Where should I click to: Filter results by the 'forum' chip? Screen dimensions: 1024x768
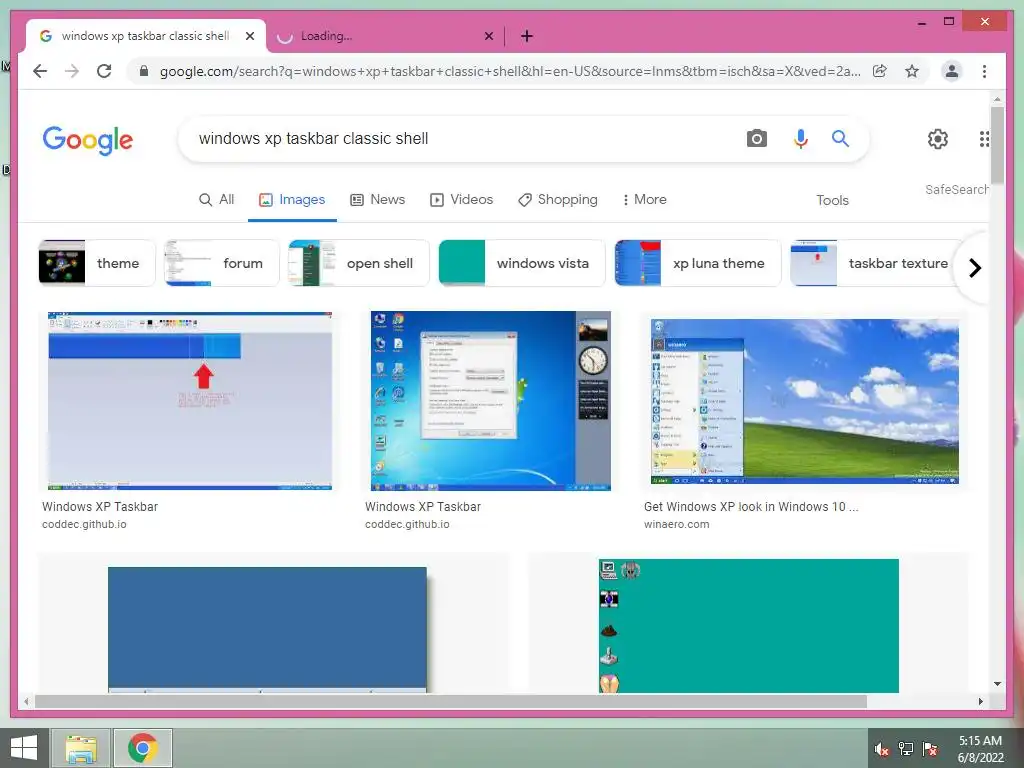pos(221,263)
